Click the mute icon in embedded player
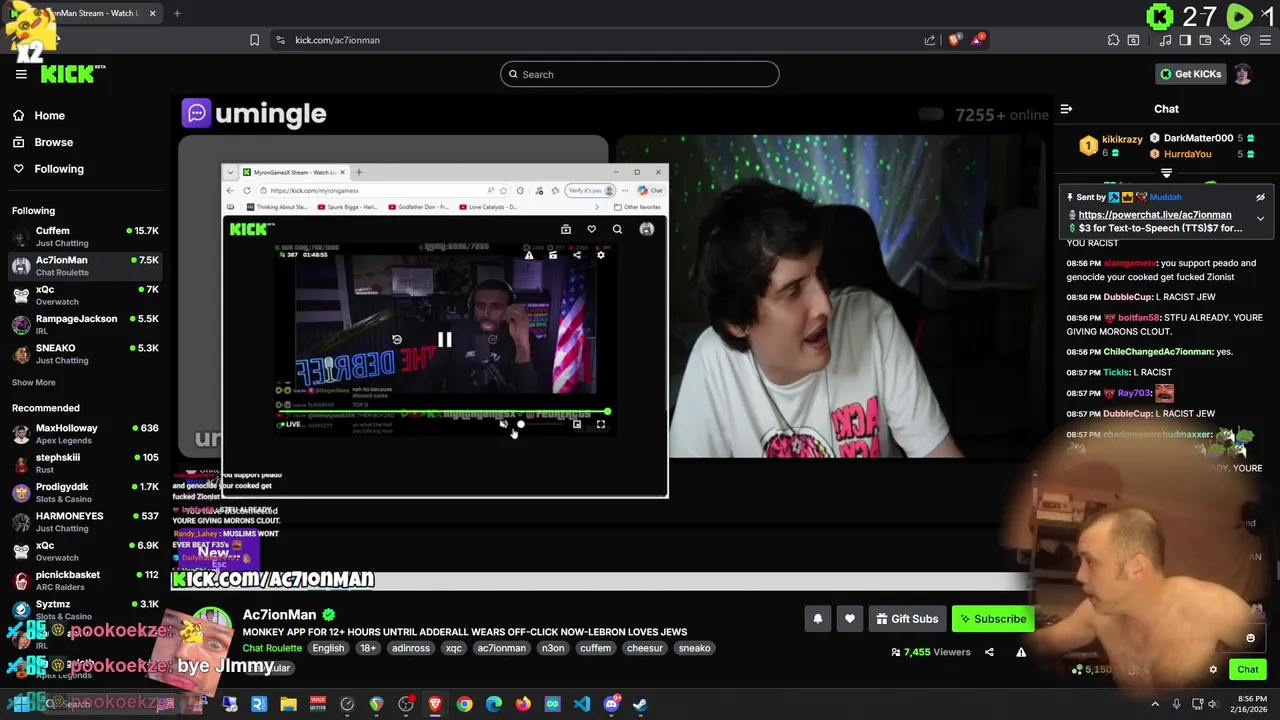The height and width of the screenshot is (720, 1280). pyautogui.click(x=503, y=424)
